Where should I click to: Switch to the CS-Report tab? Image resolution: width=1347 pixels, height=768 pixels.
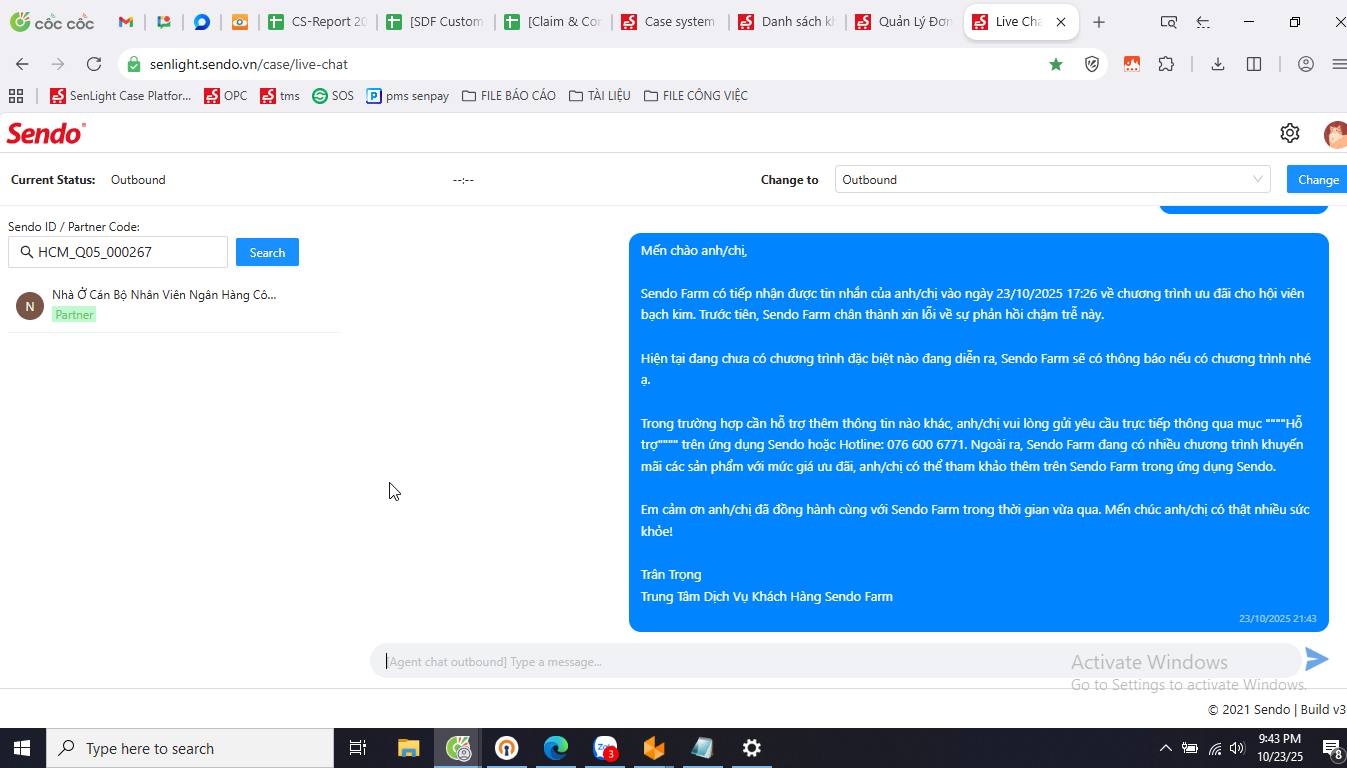click(x=317, y=22)
